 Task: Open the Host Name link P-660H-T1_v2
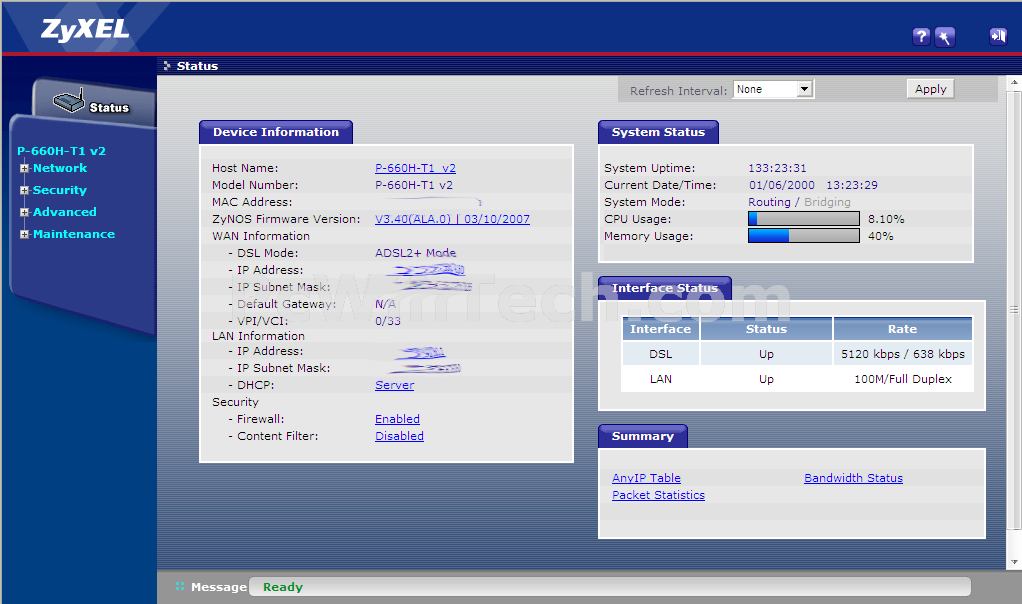click(x=415, y=168)
